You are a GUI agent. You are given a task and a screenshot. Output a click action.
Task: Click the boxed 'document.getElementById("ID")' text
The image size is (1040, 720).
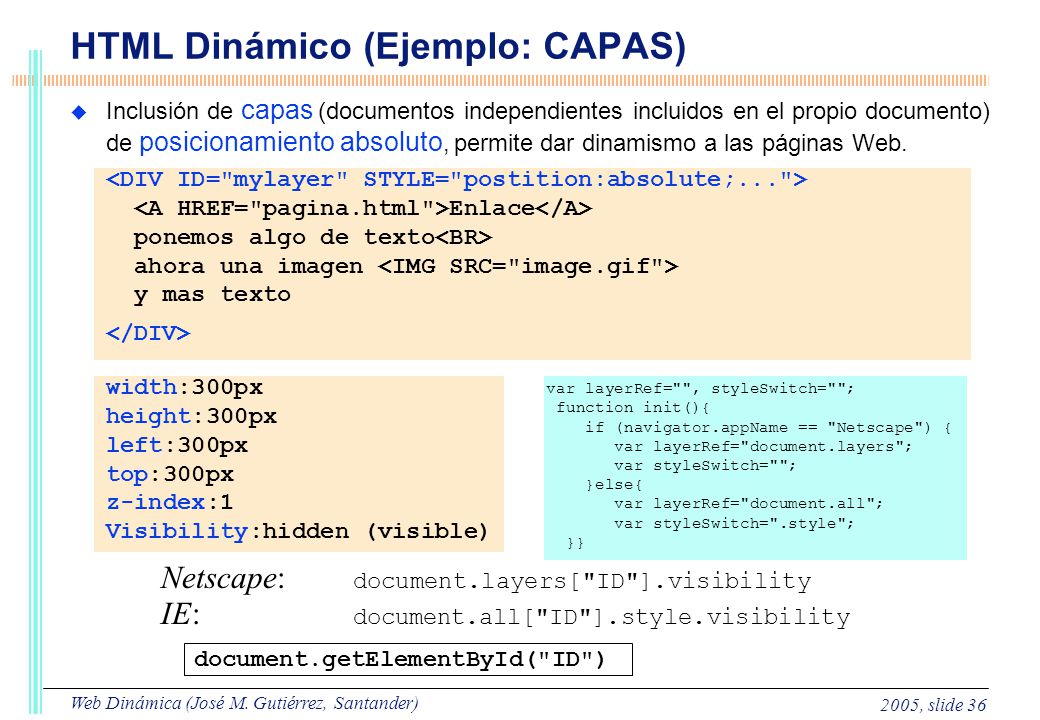tap(400, 660)
